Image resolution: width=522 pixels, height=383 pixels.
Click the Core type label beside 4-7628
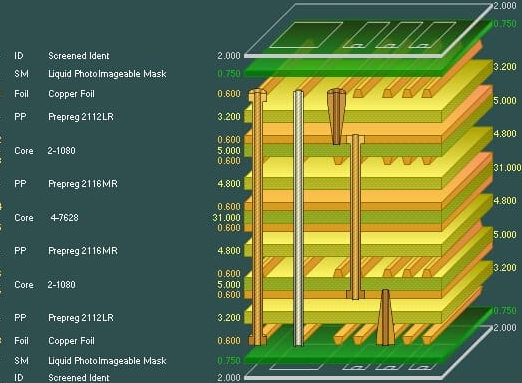[x=24, y=218]
